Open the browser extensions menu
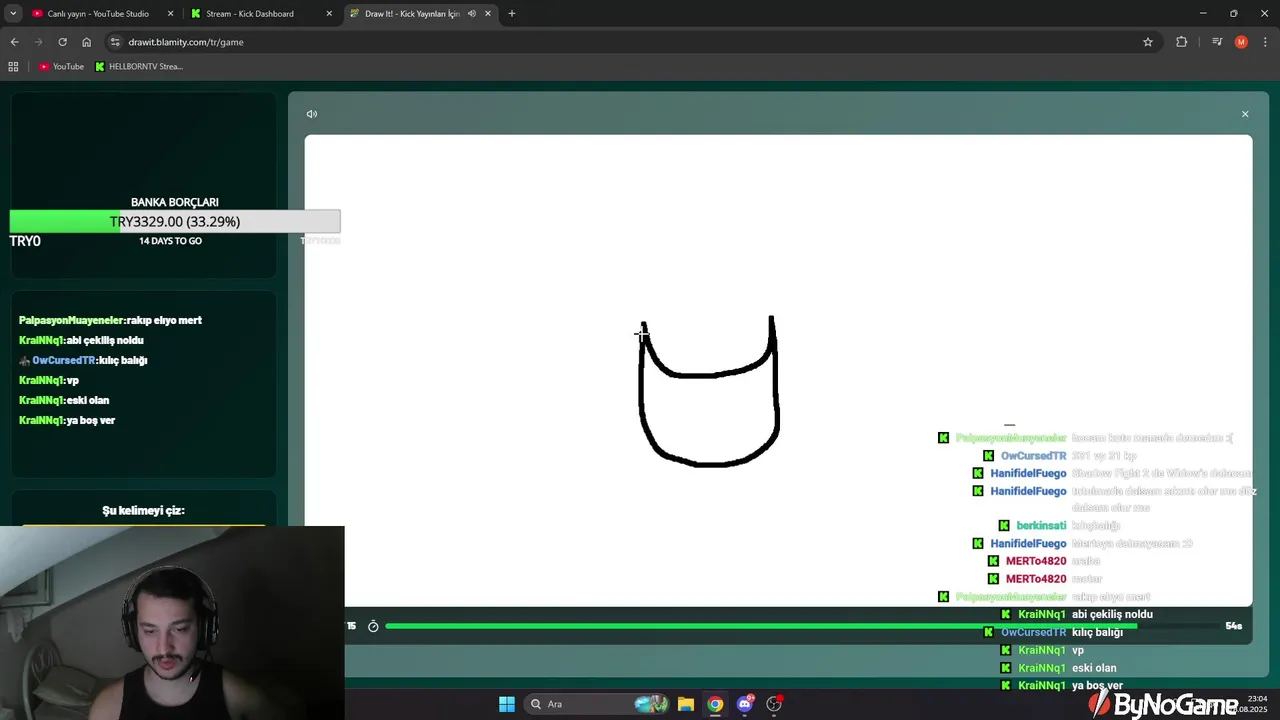The height and width of the screenshot is (720, 1280). [x=1181, y=42]
